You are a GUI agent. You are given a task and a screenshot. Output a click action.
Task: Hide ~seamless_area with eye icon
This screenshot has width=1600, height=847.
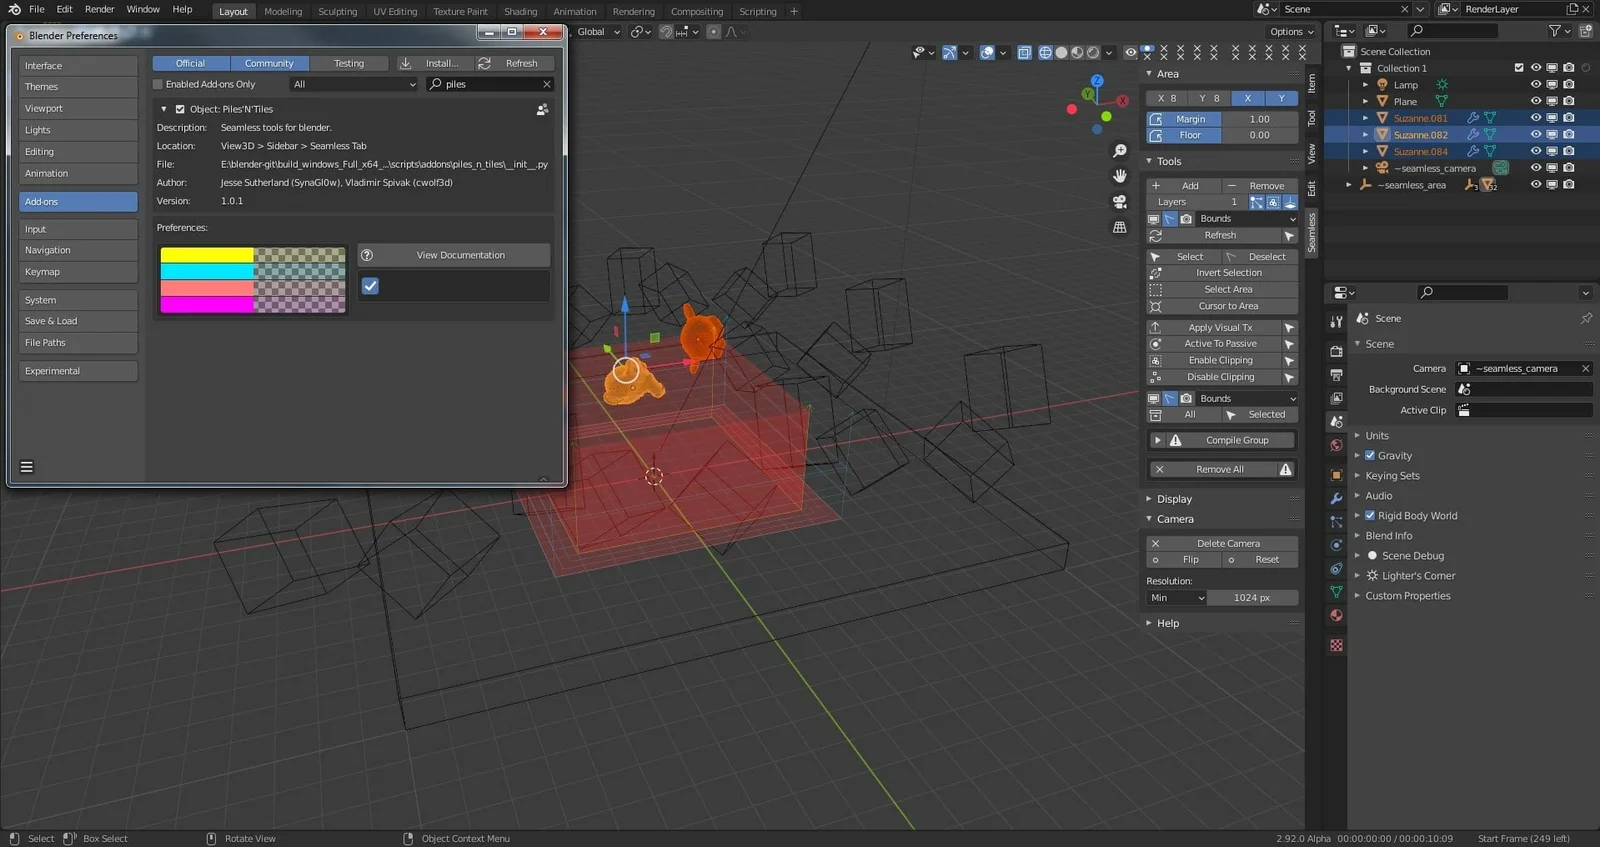pos(1536,184)
